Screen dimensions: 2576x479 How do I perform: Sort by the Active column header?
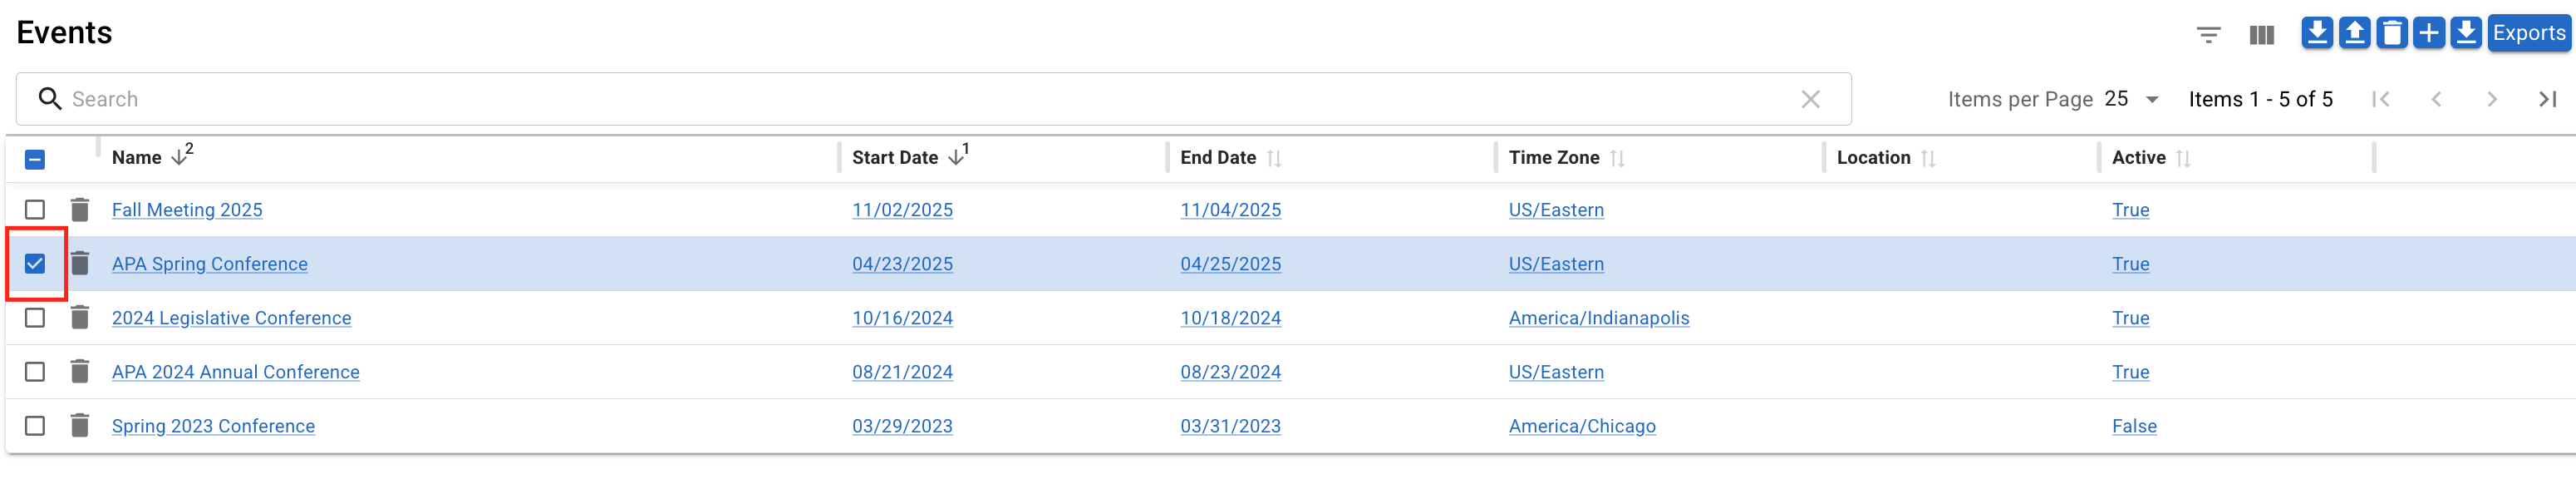[2138, 158]
